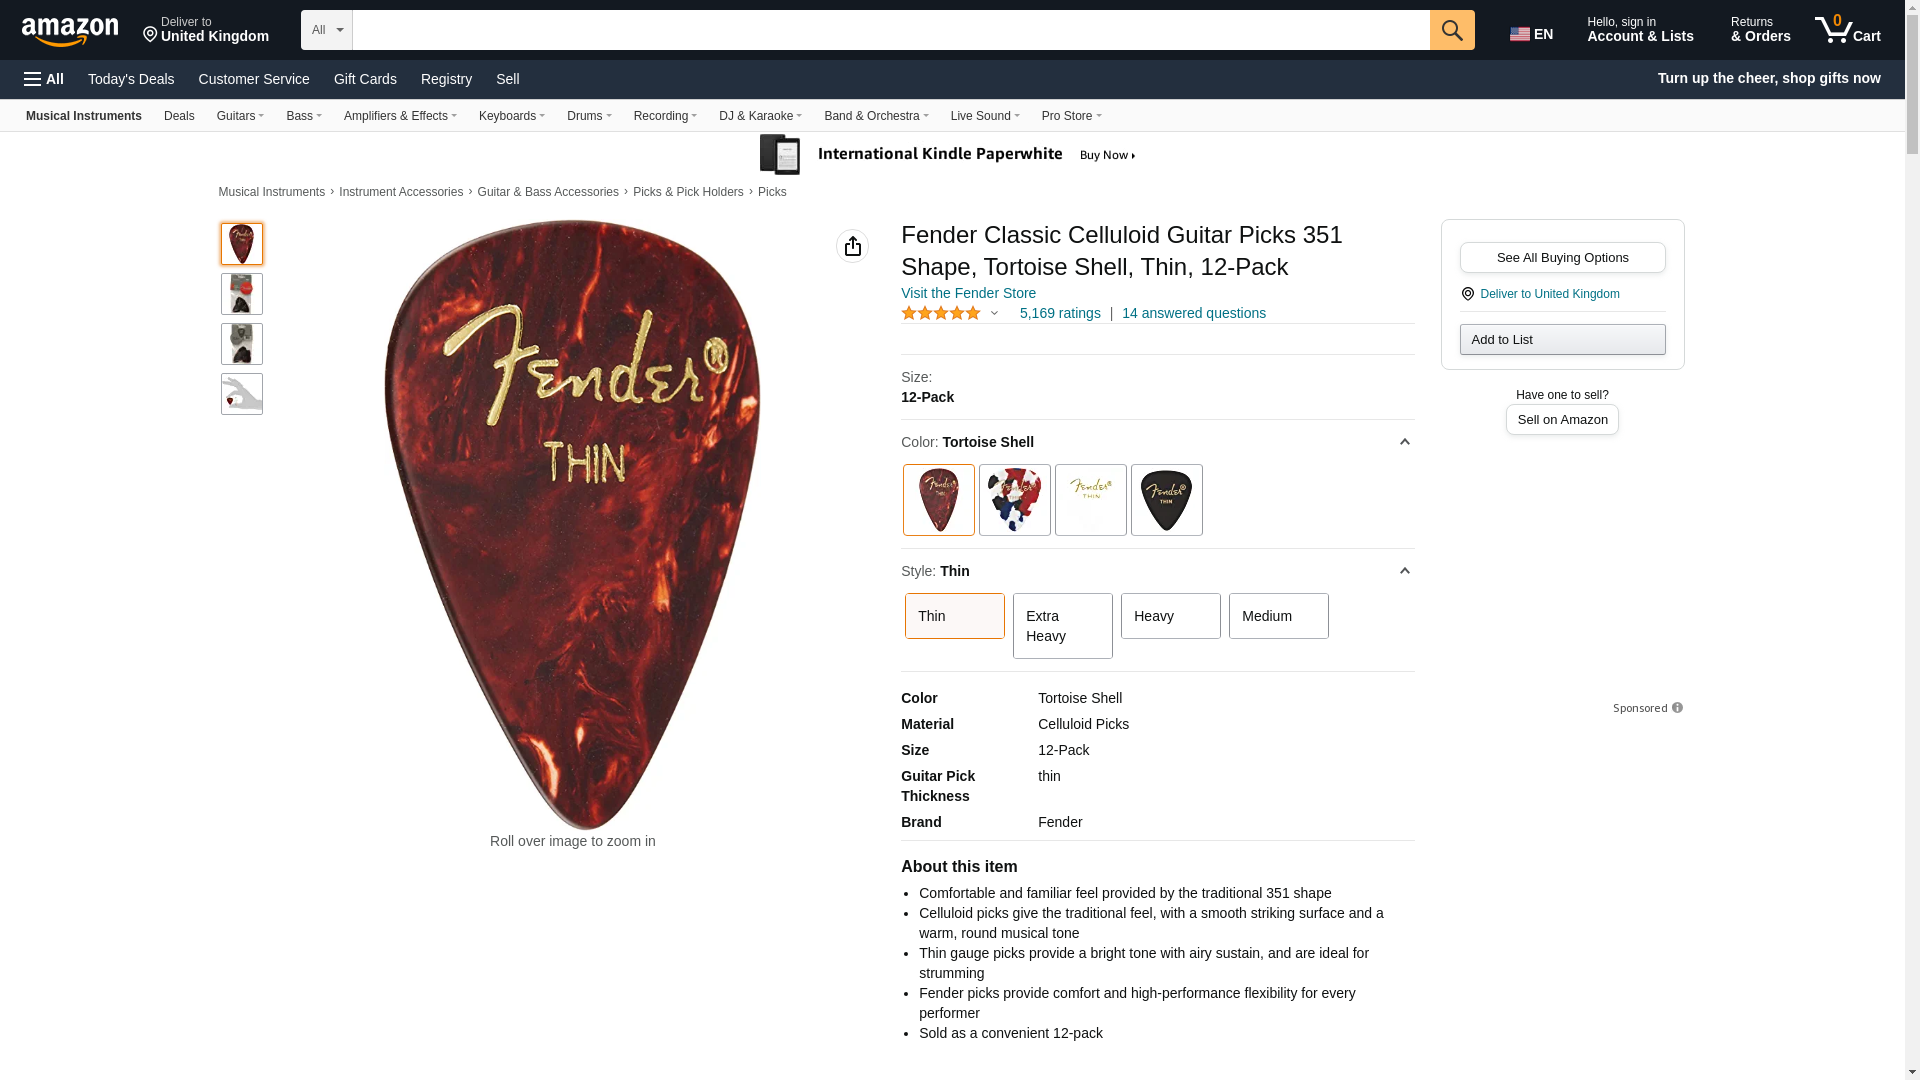Collapse the Style Thin section

click(x=1404, y=571)
